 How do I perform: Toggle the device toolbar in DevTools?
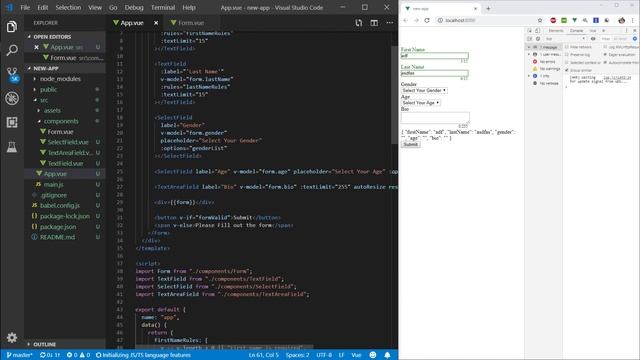538,31
